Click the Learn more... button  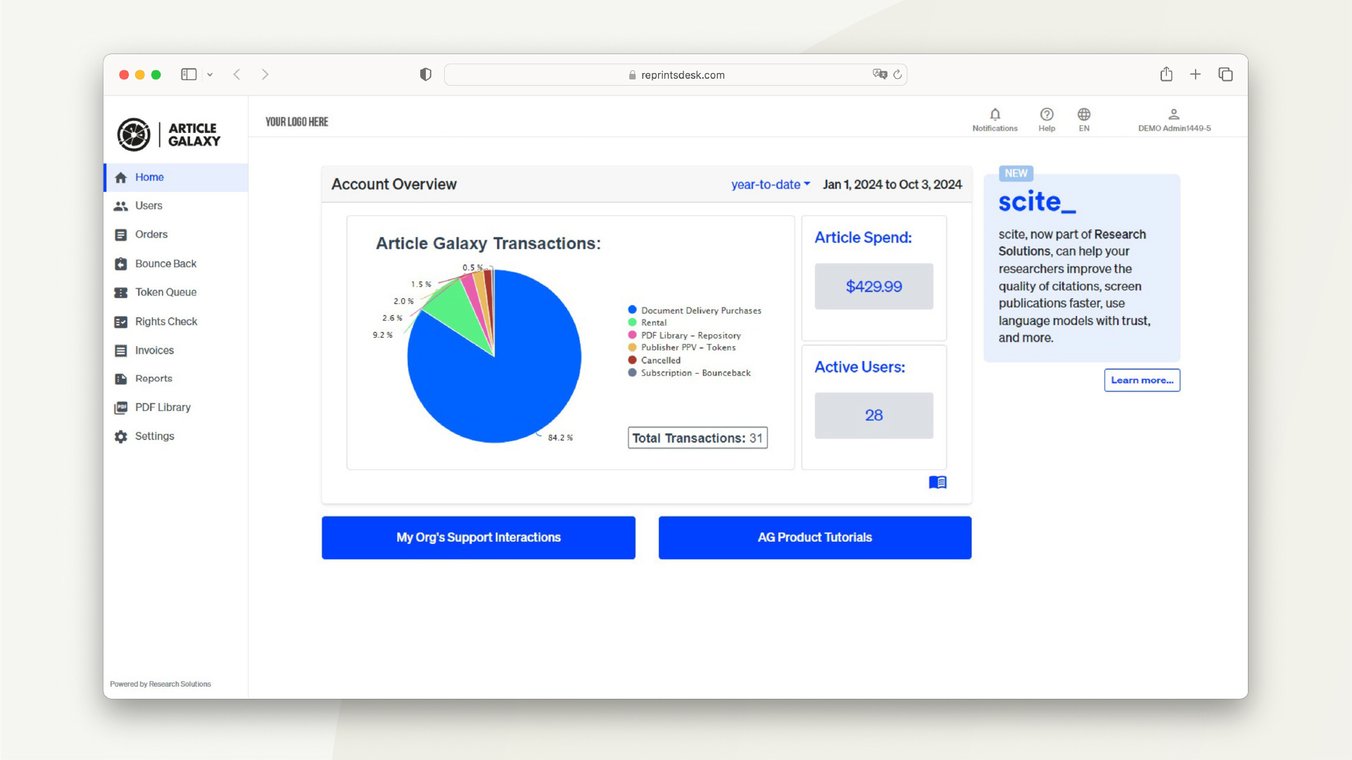coord(1142,380)
